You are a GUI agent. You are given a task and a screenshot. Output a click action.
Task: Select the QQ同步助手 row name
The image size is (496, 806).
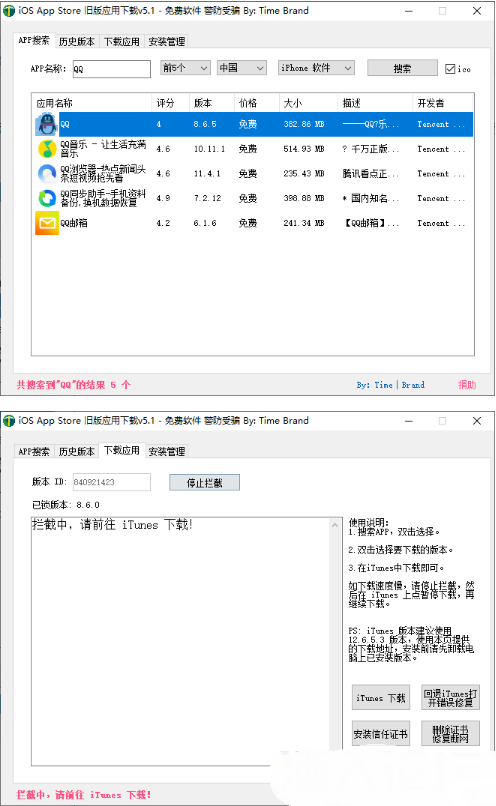[103, 198]
